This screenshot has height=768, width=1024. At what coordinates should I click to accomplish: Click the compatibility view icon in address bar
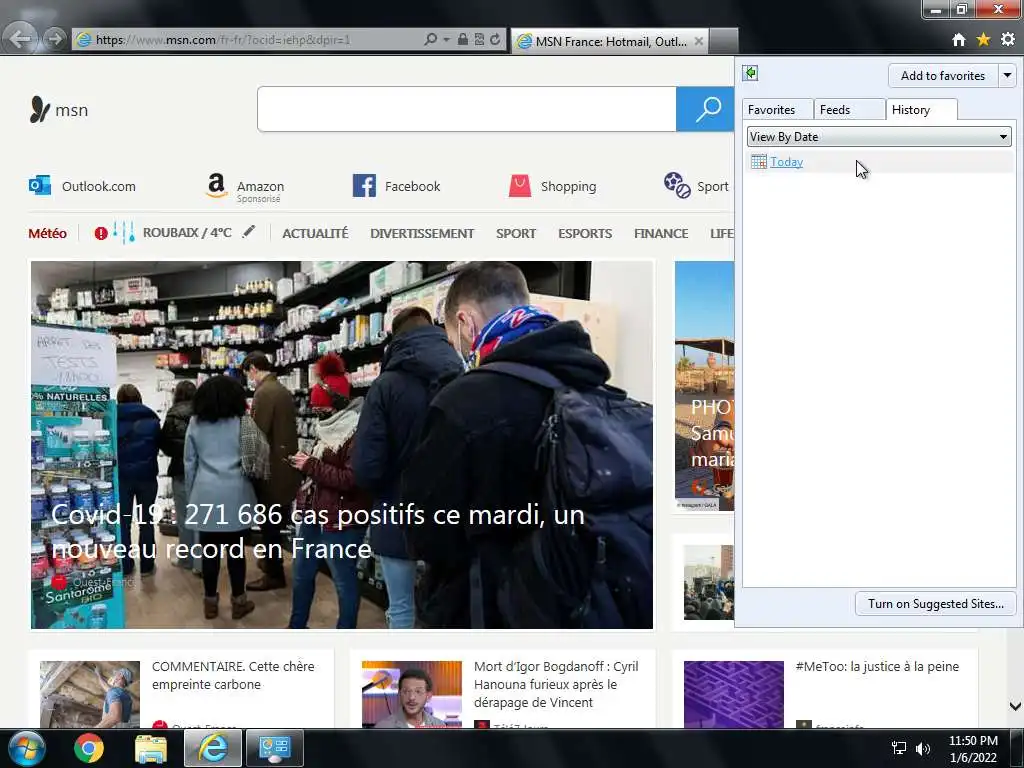[x=479, y=40]
